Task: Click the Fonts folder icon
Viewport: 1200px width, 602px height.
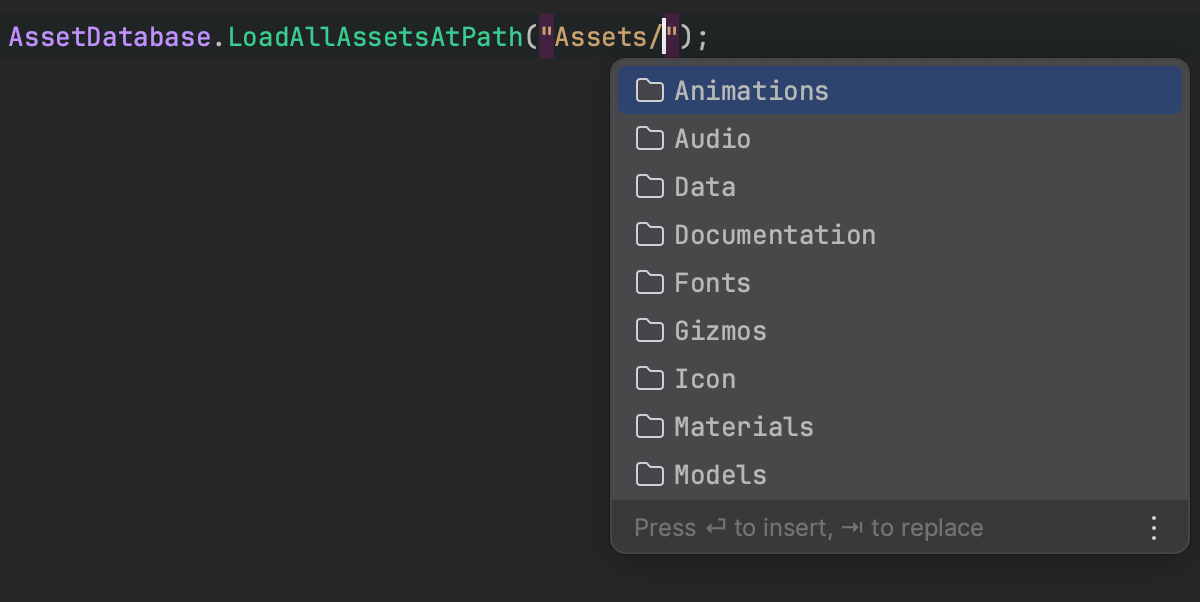Action: click(650, 283)
